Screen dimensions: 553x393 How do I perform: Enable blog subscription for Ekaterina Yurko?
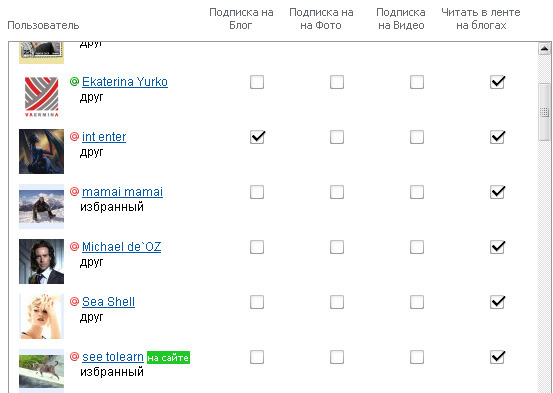[257, 82]
